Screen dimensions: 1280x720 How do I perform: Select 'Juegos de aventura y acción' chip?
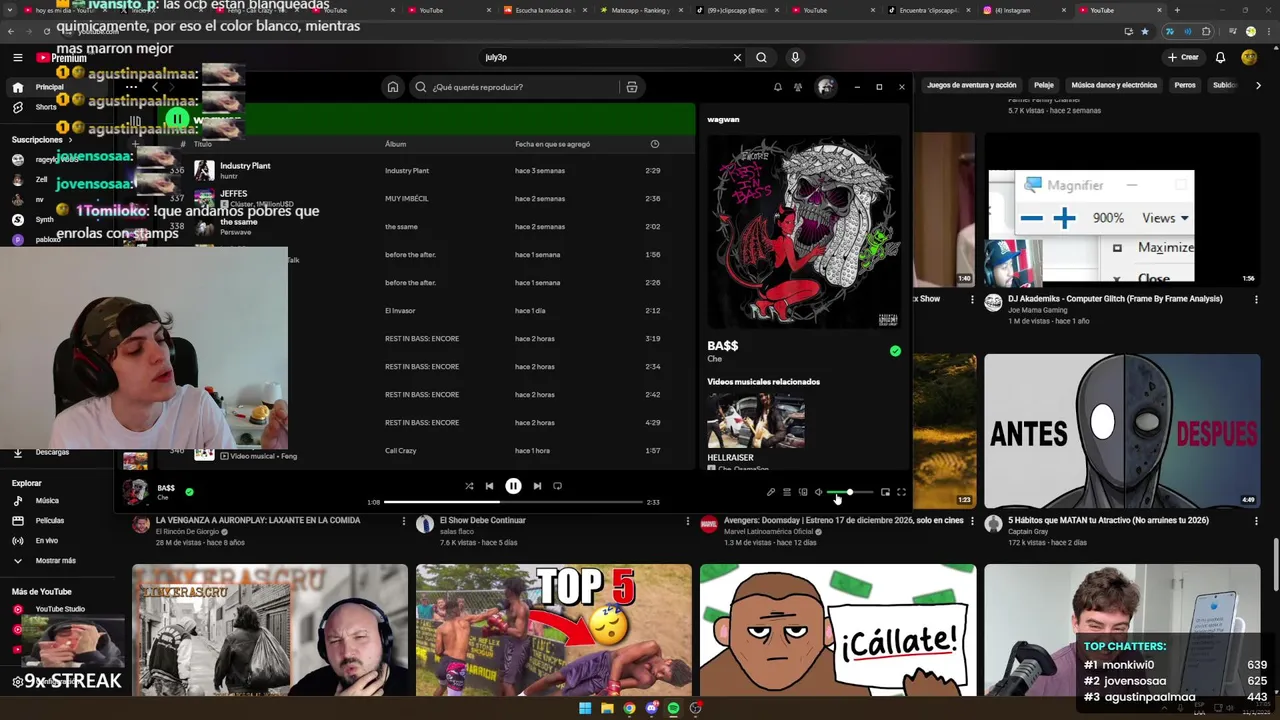point(971,85)
